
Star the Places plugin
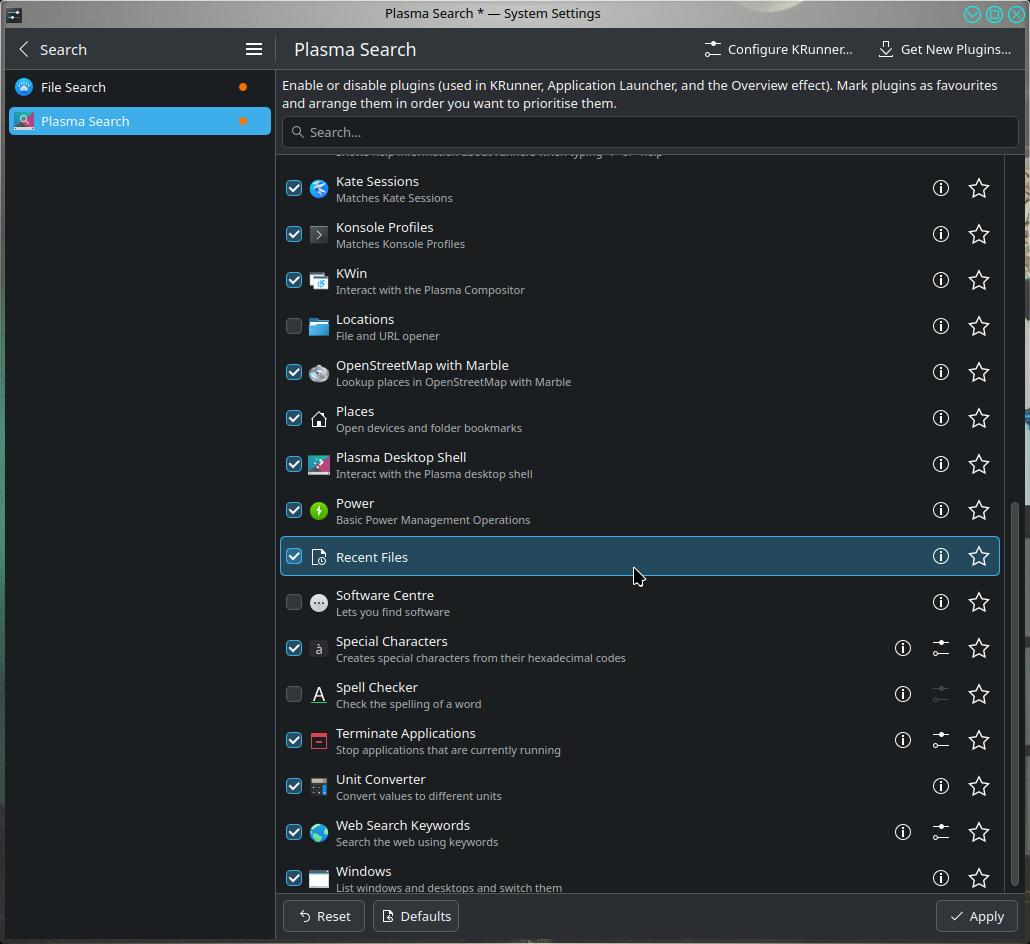pyautogui.click(x=979, y=418)
